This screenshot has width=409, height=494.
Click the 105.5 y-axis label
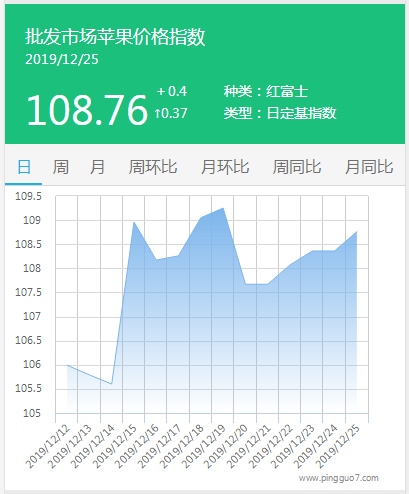pos(28,388)
